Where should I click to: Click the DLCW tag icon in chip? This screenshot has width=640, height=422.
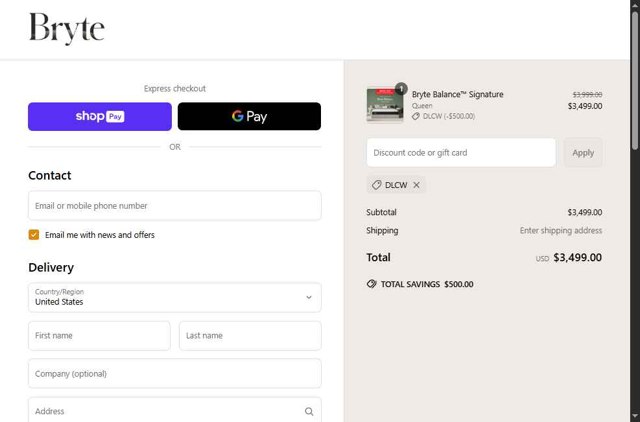tap(376, 185)
